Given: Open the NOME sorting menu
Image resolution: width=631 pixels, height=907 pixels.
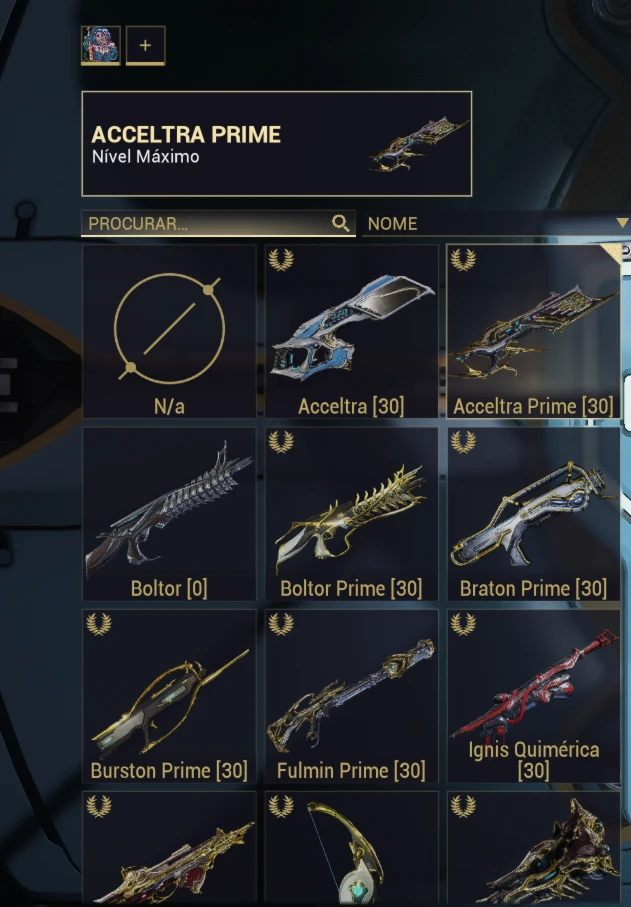Looking at the screenshot, I should [x=496, y=223].
